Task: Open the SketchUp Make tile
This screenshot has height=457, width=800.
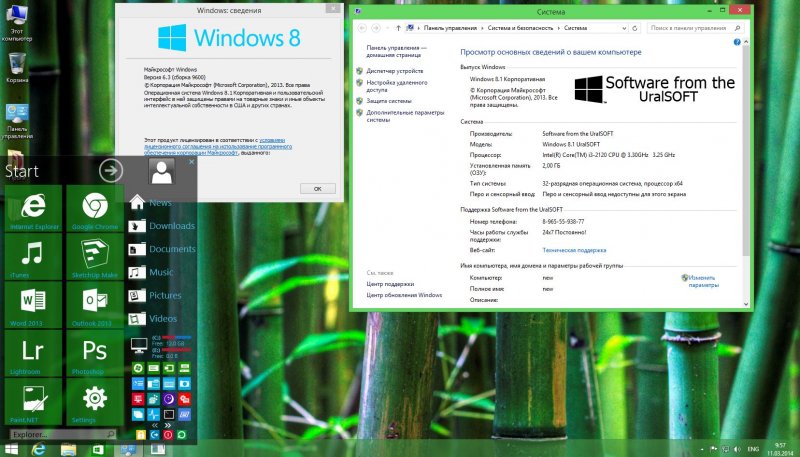Action: click(x=95, y=257)
